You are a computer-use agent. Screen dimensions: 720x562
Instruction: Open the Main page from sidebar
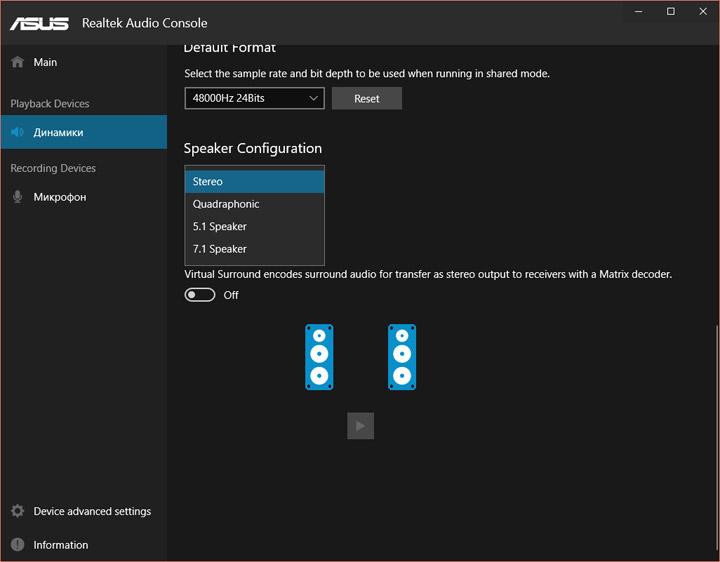click(x=84, y=62)
